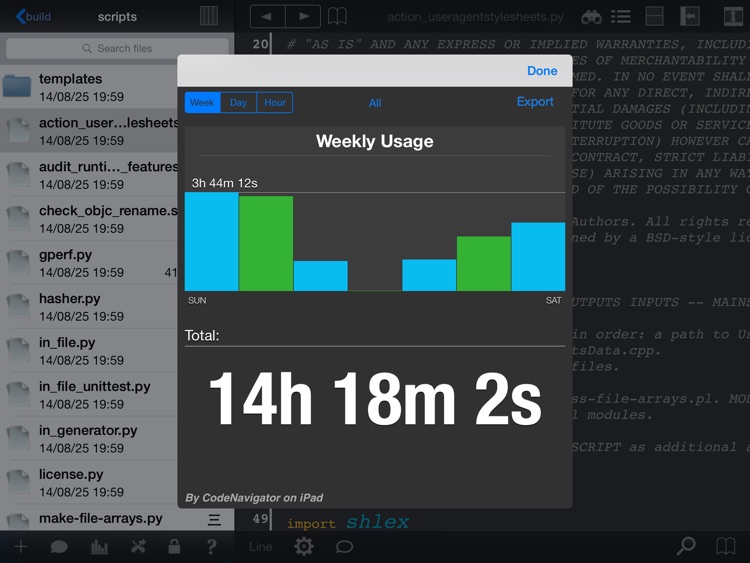The width and height of the screenshot is (750, 563).
Task: Navigate back with left arrow button
Action: 267,16
